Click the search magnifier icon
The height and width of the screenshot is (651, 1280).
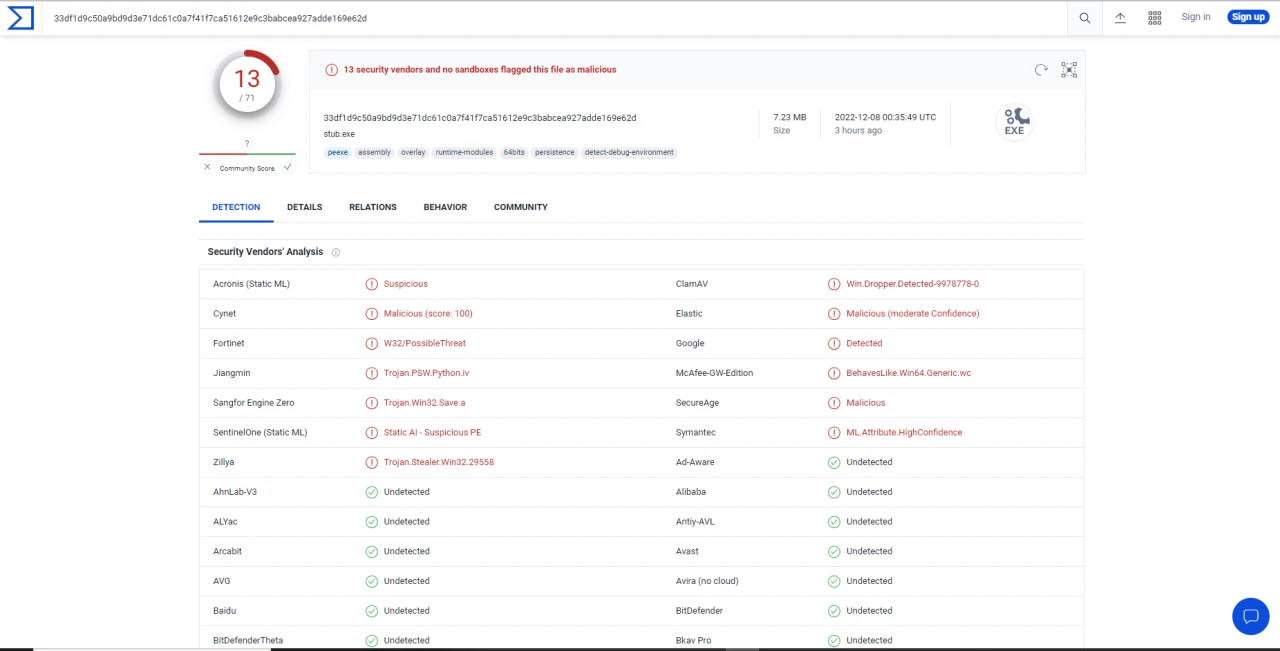tap(1085, 18)
